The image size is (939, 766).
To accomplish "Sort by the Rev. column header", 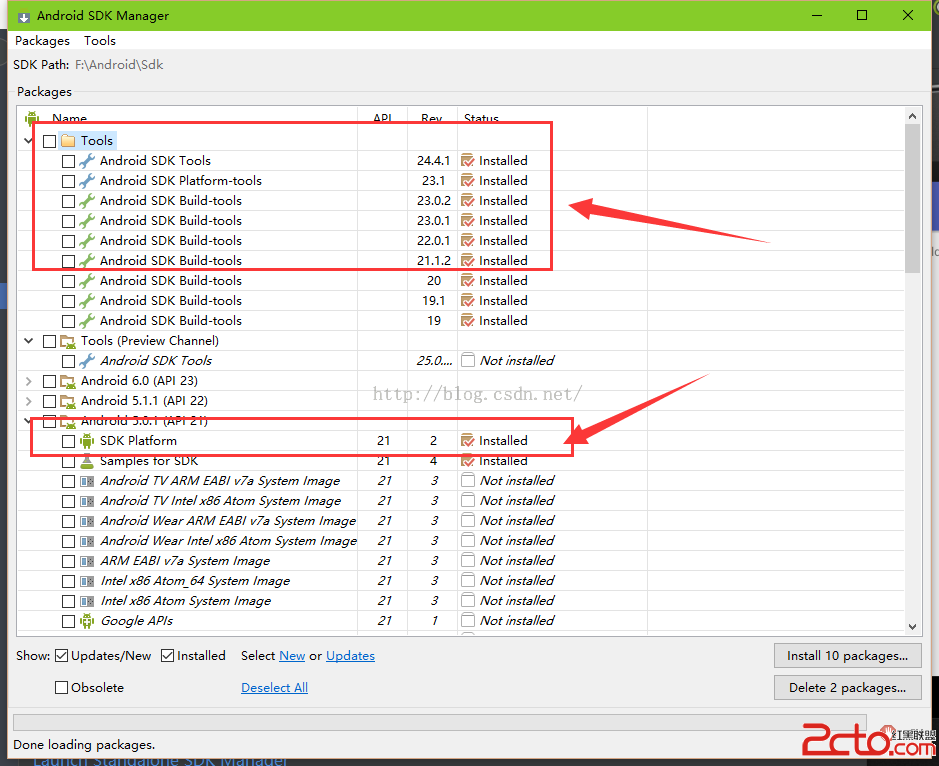I will (432, 118).
